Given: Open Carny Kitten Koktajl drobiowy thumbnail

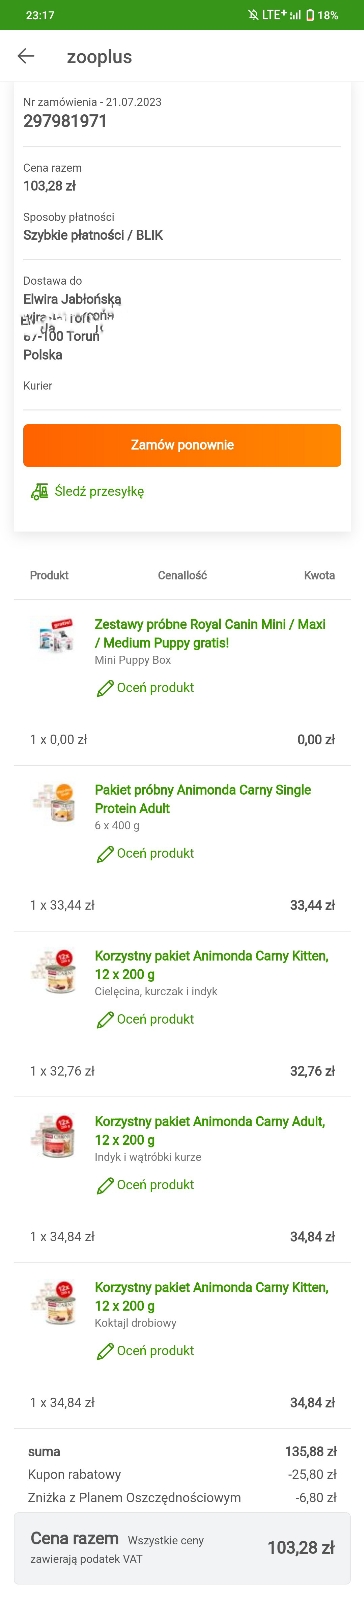Looking at the screenshot, I should [55, 1298].
